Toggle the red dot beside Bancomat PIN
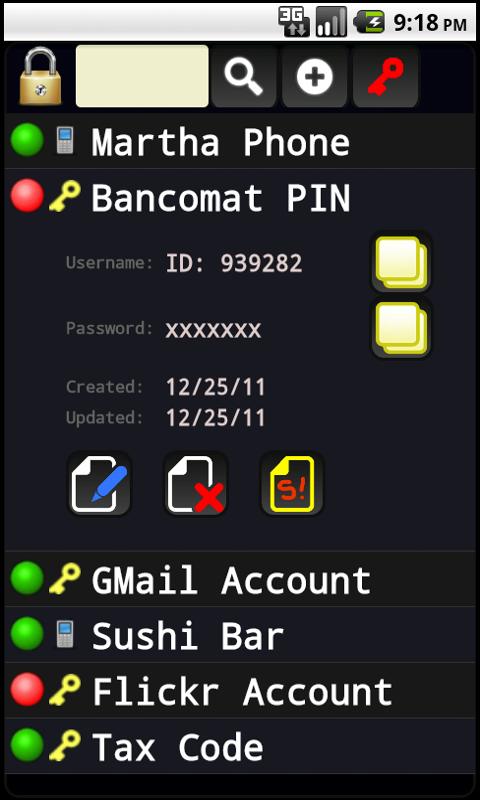 (x=27, y=195)
